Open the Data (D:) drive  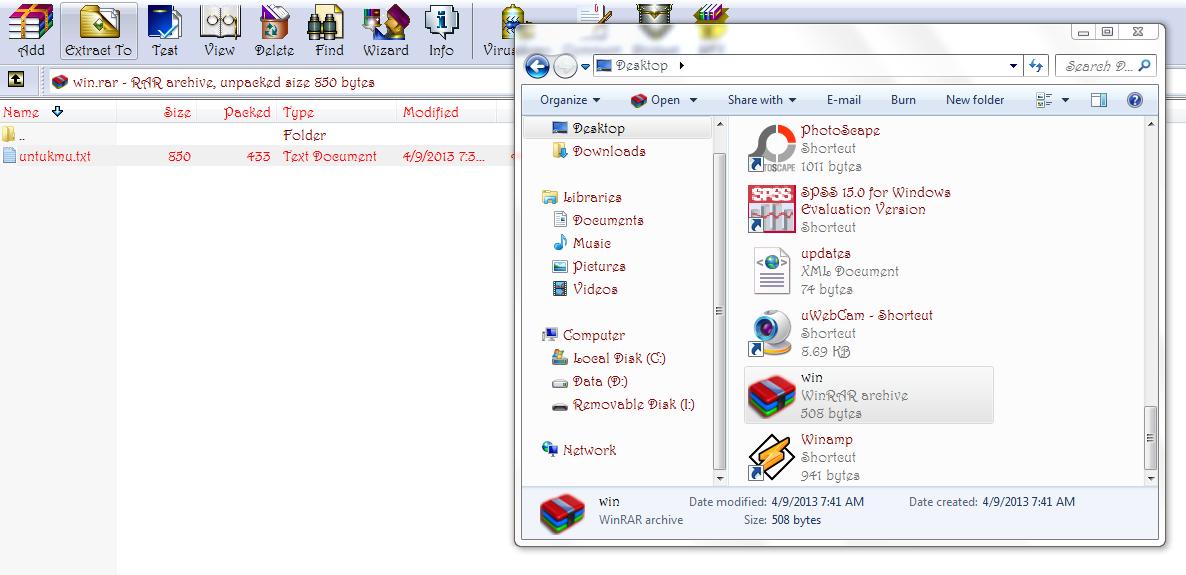(600, 381)
